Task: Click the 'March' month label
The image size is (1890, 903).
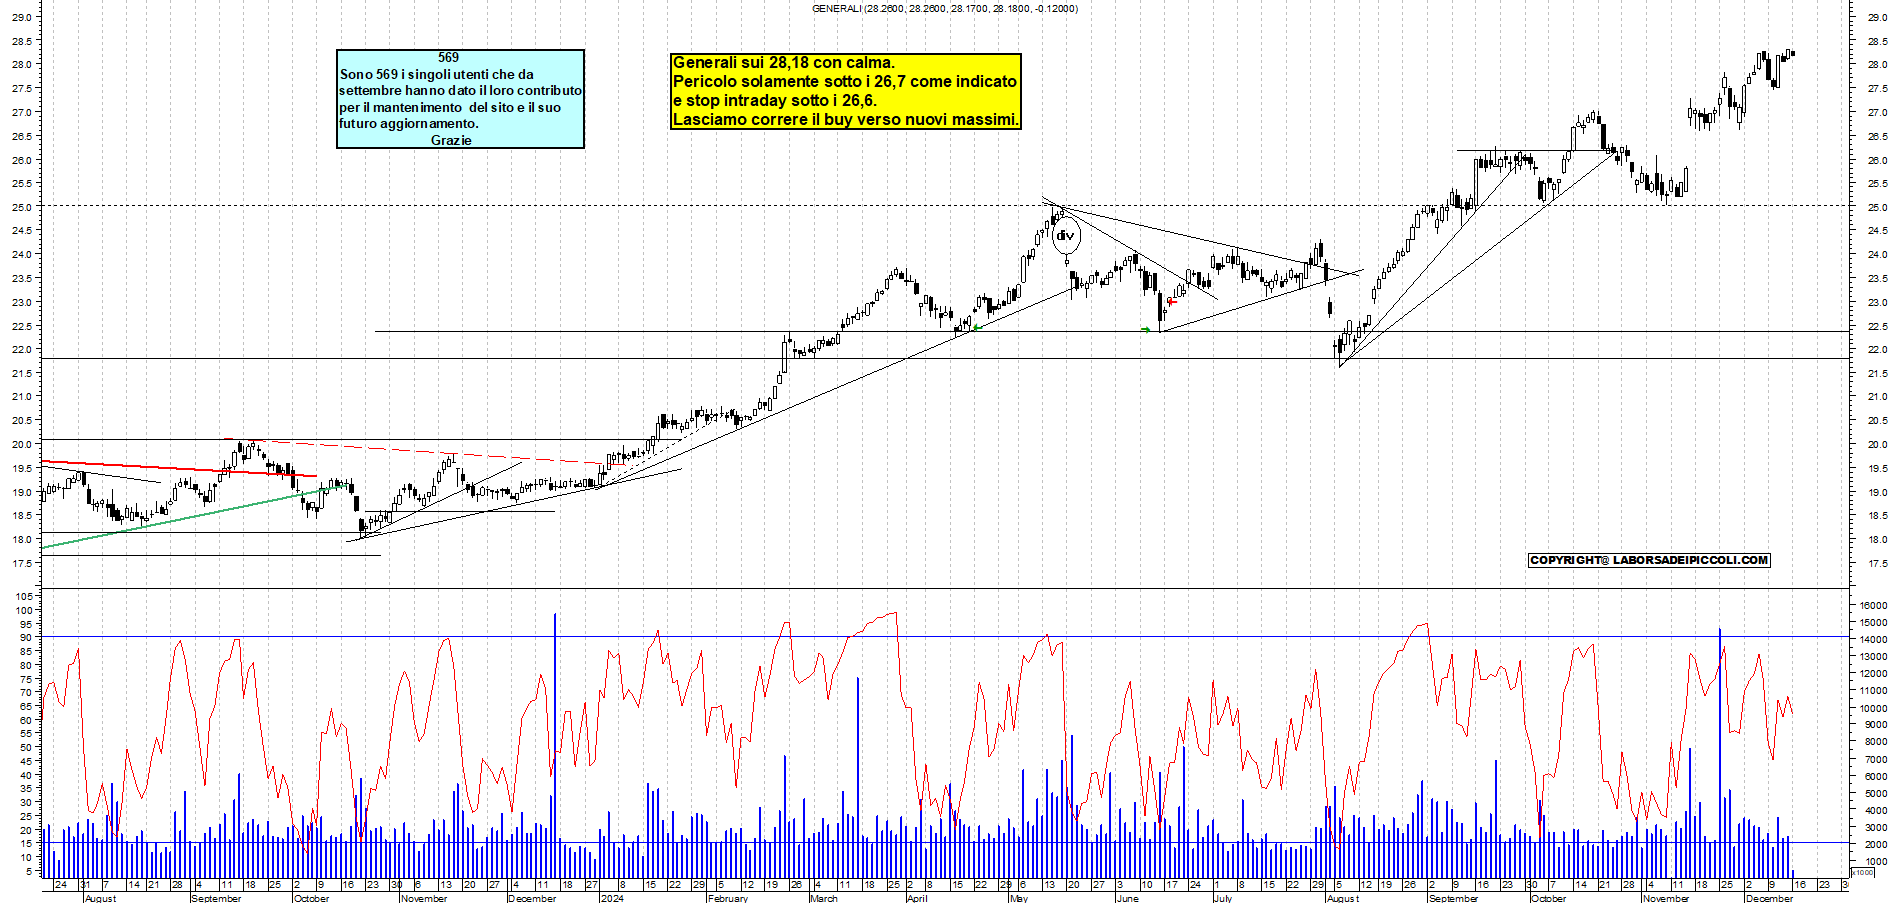Action: 824,898
